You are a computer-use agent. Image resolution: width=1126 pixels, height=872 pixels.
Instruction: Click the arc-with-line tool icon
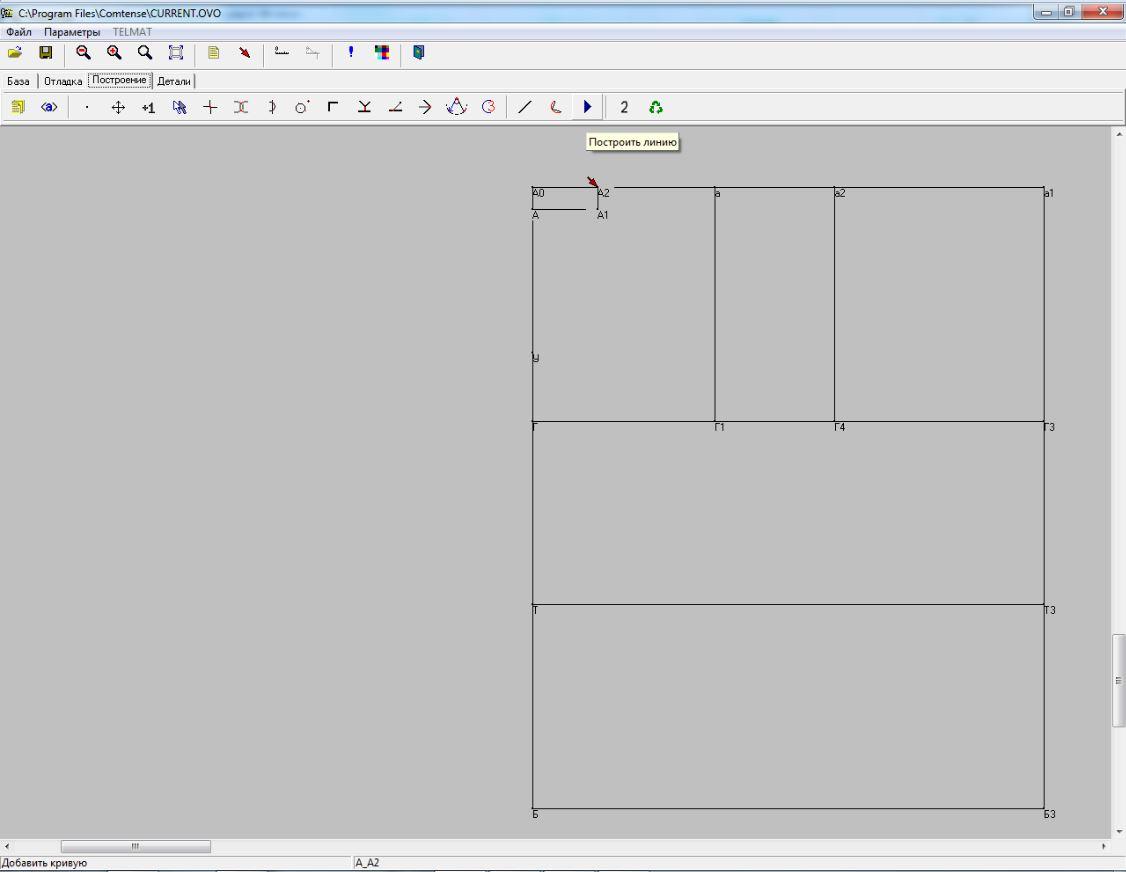tap(272, 107)
